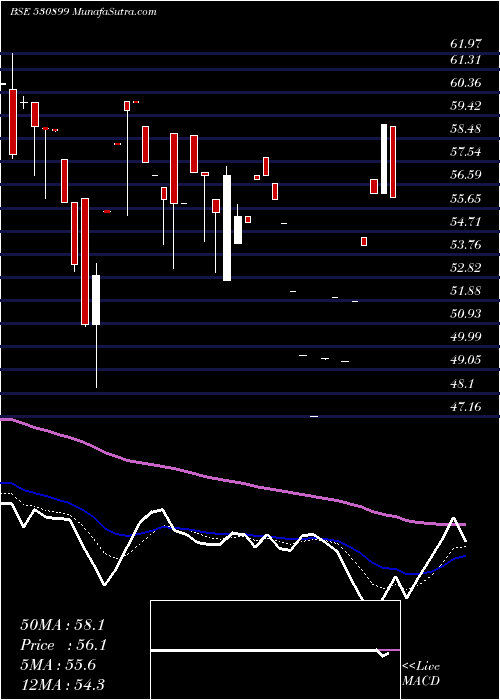The width and height of the screenshot is (500, 700).
Task: Click the 56.59 price level label
Action: point(466,175)
